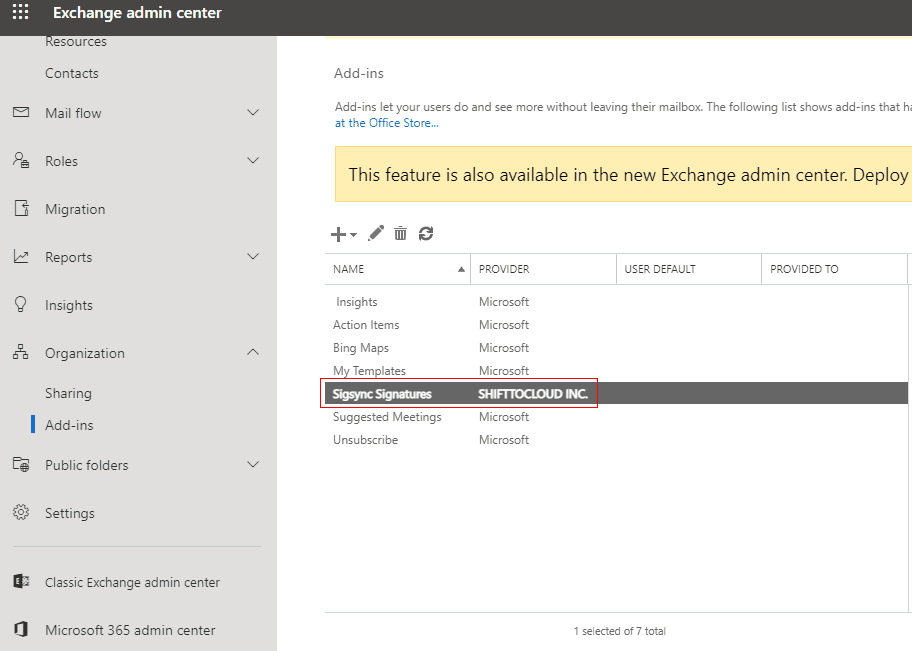Open the Migration page
912x651 pixels.
point(75,209)
